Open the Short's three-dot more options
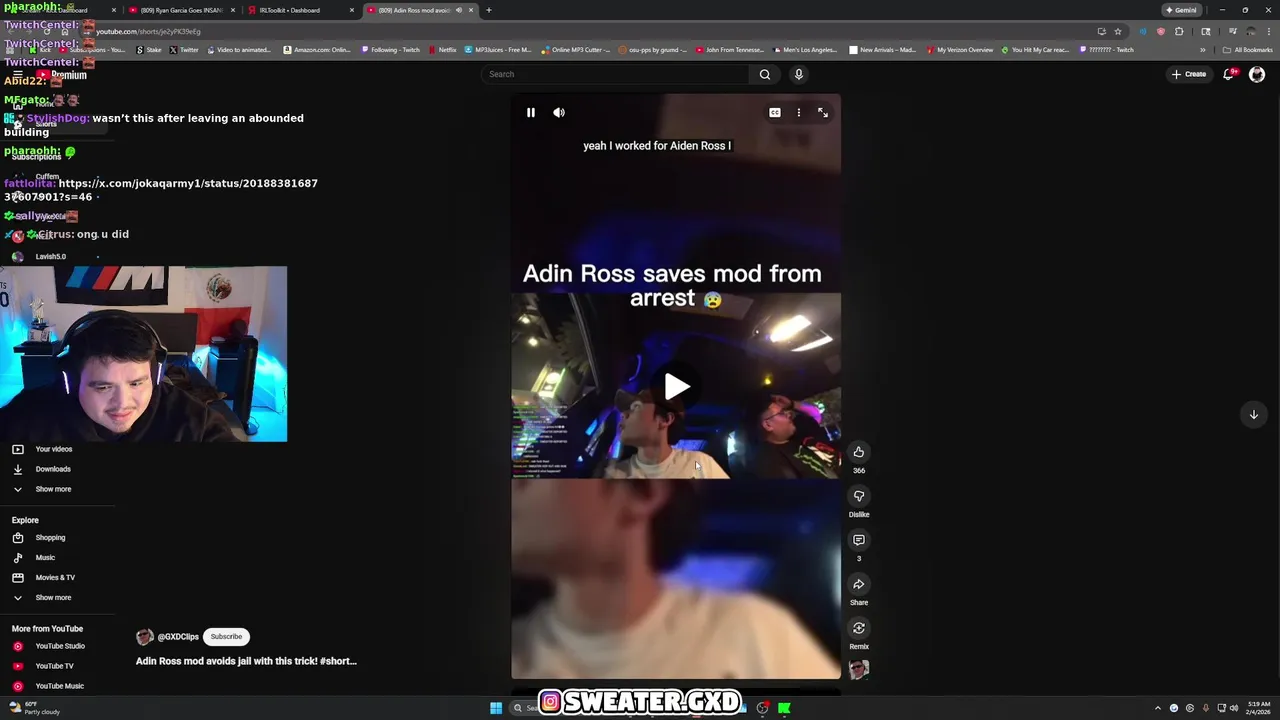 (x=799, y=113)
